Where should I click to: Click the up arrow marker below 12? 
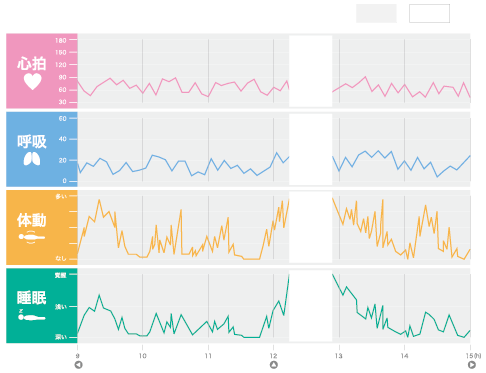pyautogui.click(x=274, y=365)
